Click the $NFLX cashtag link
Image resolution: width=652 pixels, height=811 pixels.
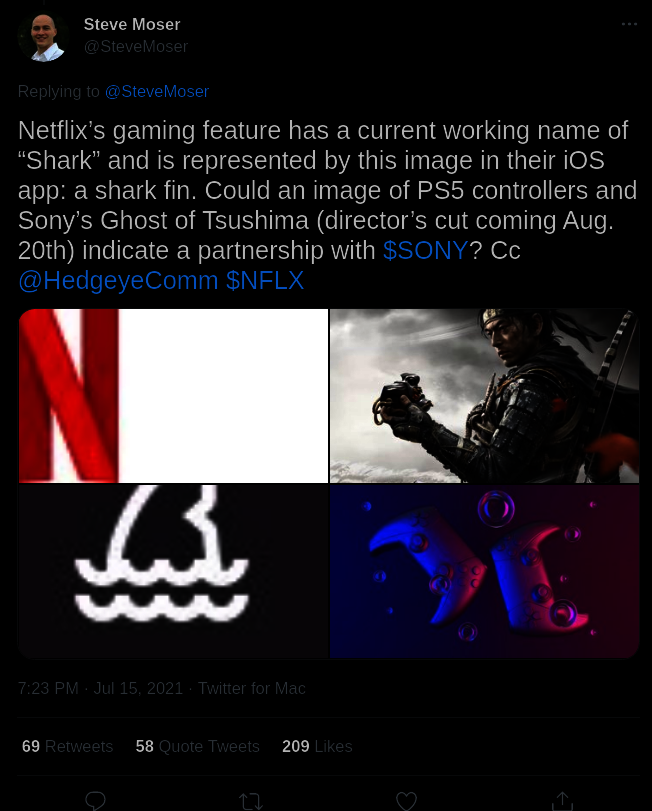[x=265, y=280]
